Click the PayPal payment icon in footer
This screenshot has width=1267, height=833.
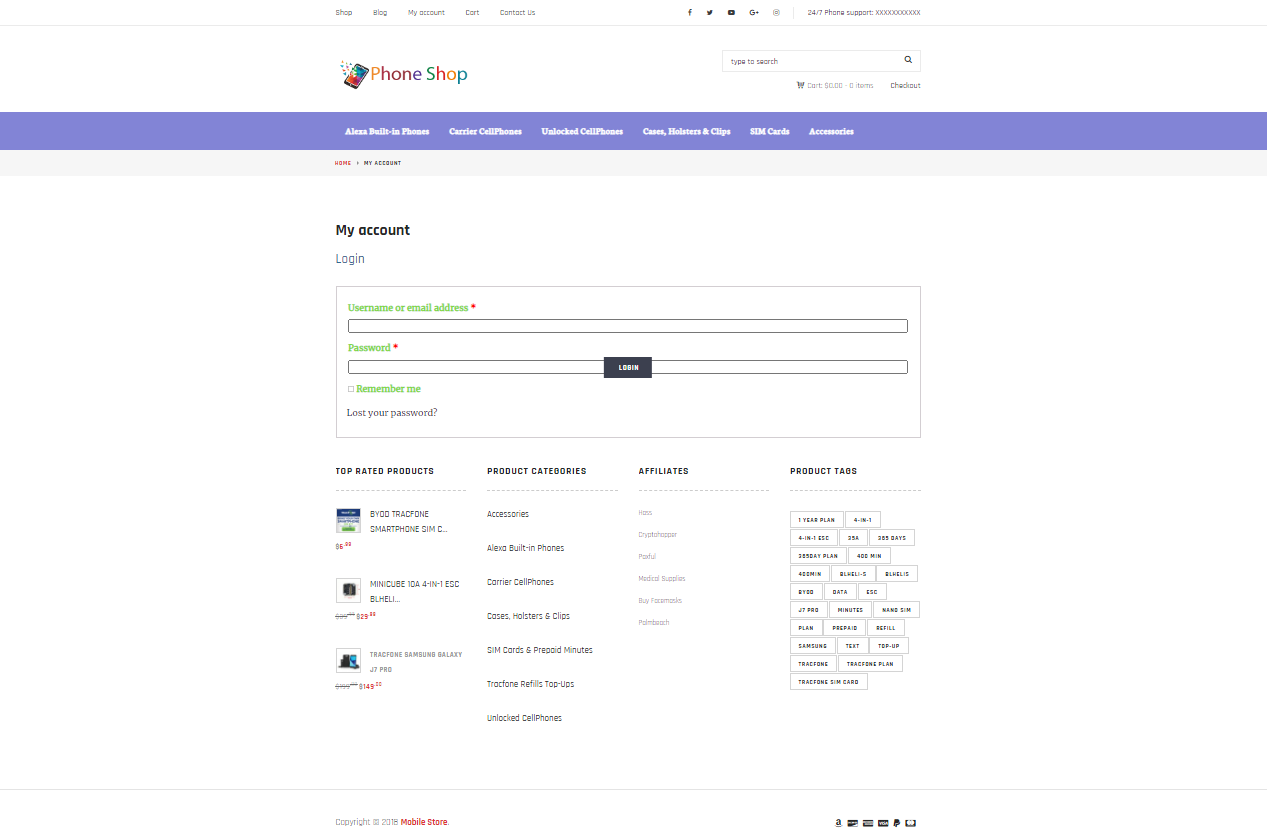897,823
